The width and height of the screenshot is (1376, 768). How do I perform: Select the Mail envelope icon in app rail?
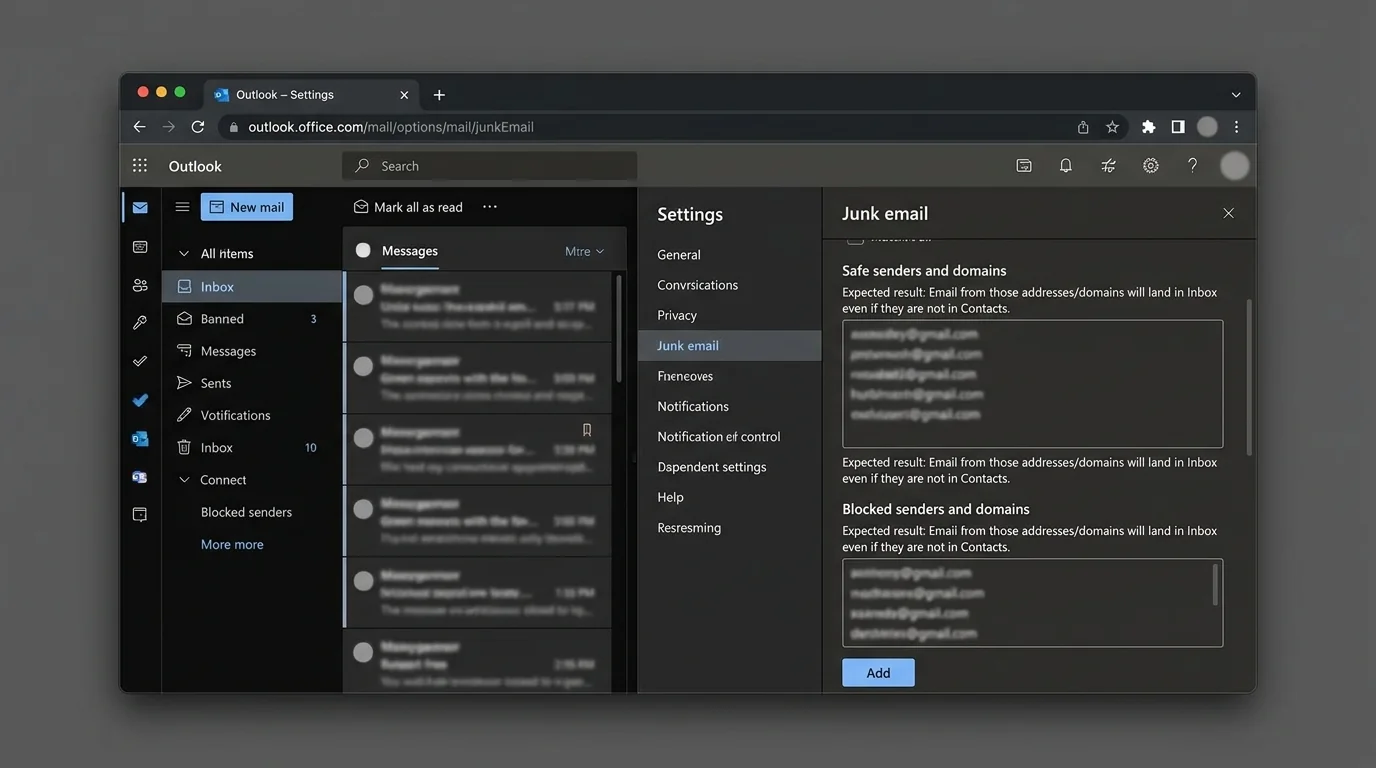(140, 208)
